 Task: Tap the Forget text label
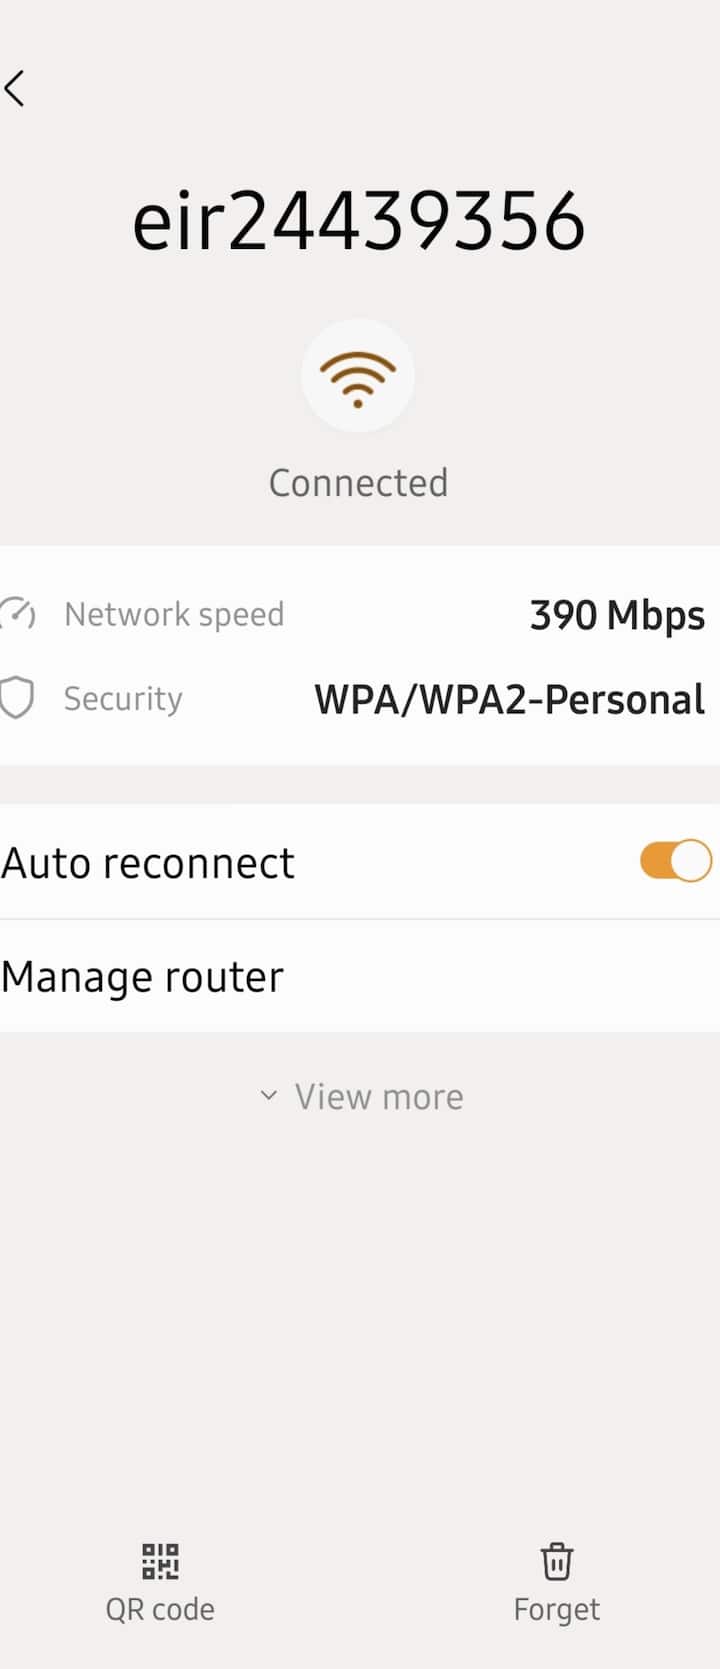point(556,1609)
